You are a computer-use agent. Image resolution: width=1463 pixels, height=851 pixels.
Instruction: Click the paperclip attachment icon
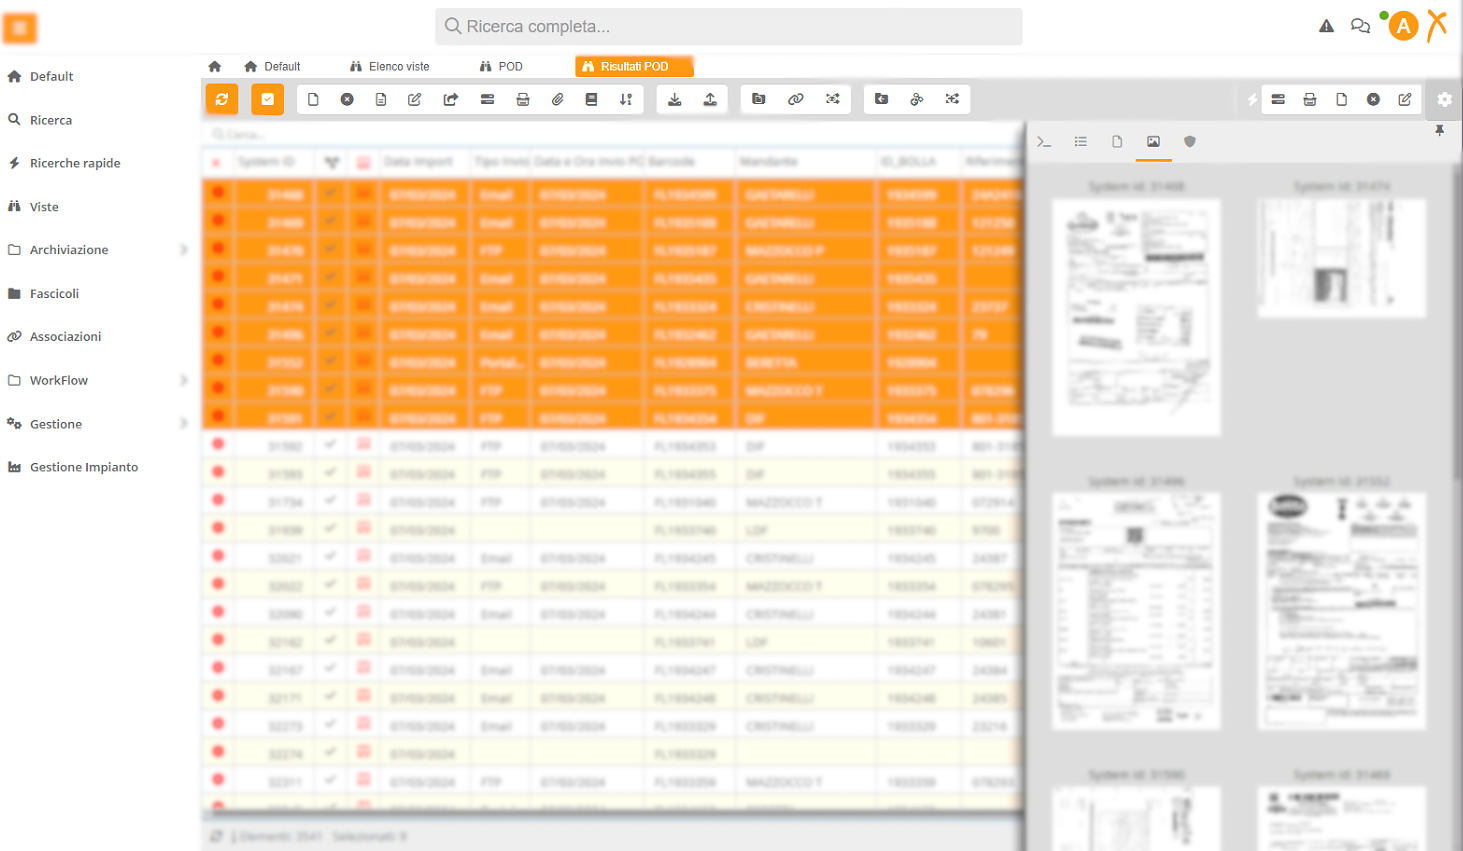pos(558,99)
